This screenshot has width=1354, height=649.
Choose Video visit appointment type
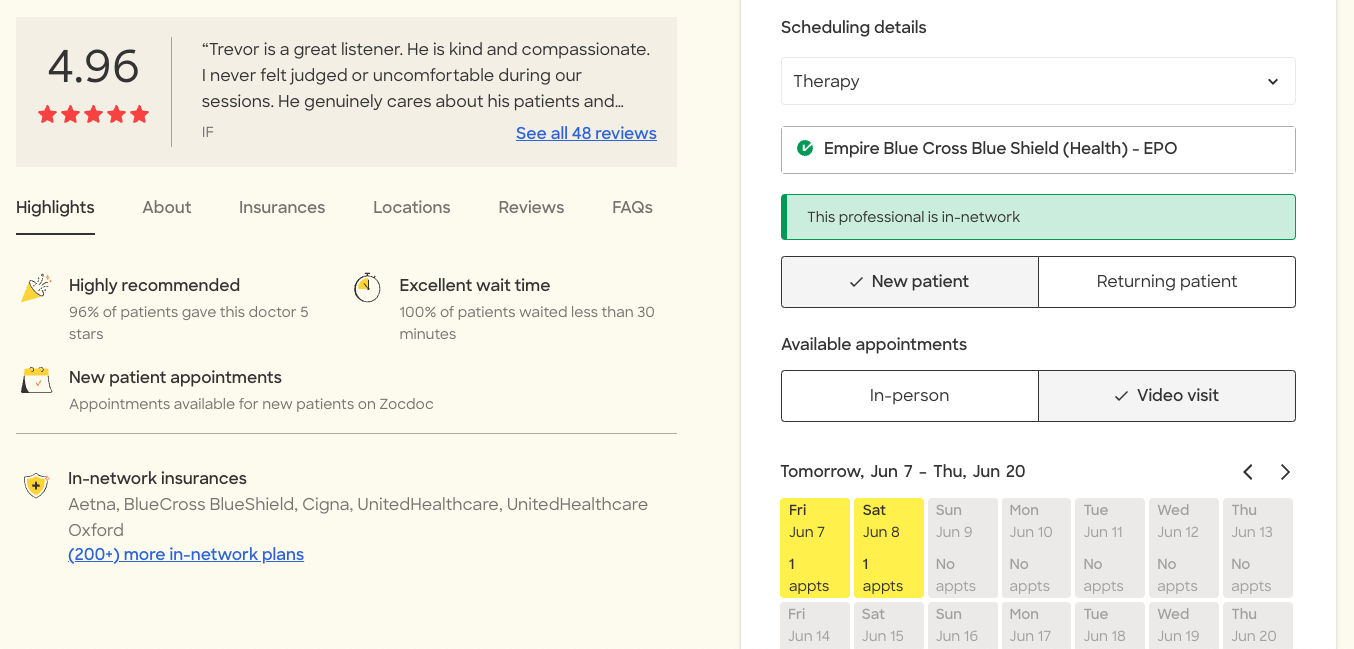[x=1166, y=396]
